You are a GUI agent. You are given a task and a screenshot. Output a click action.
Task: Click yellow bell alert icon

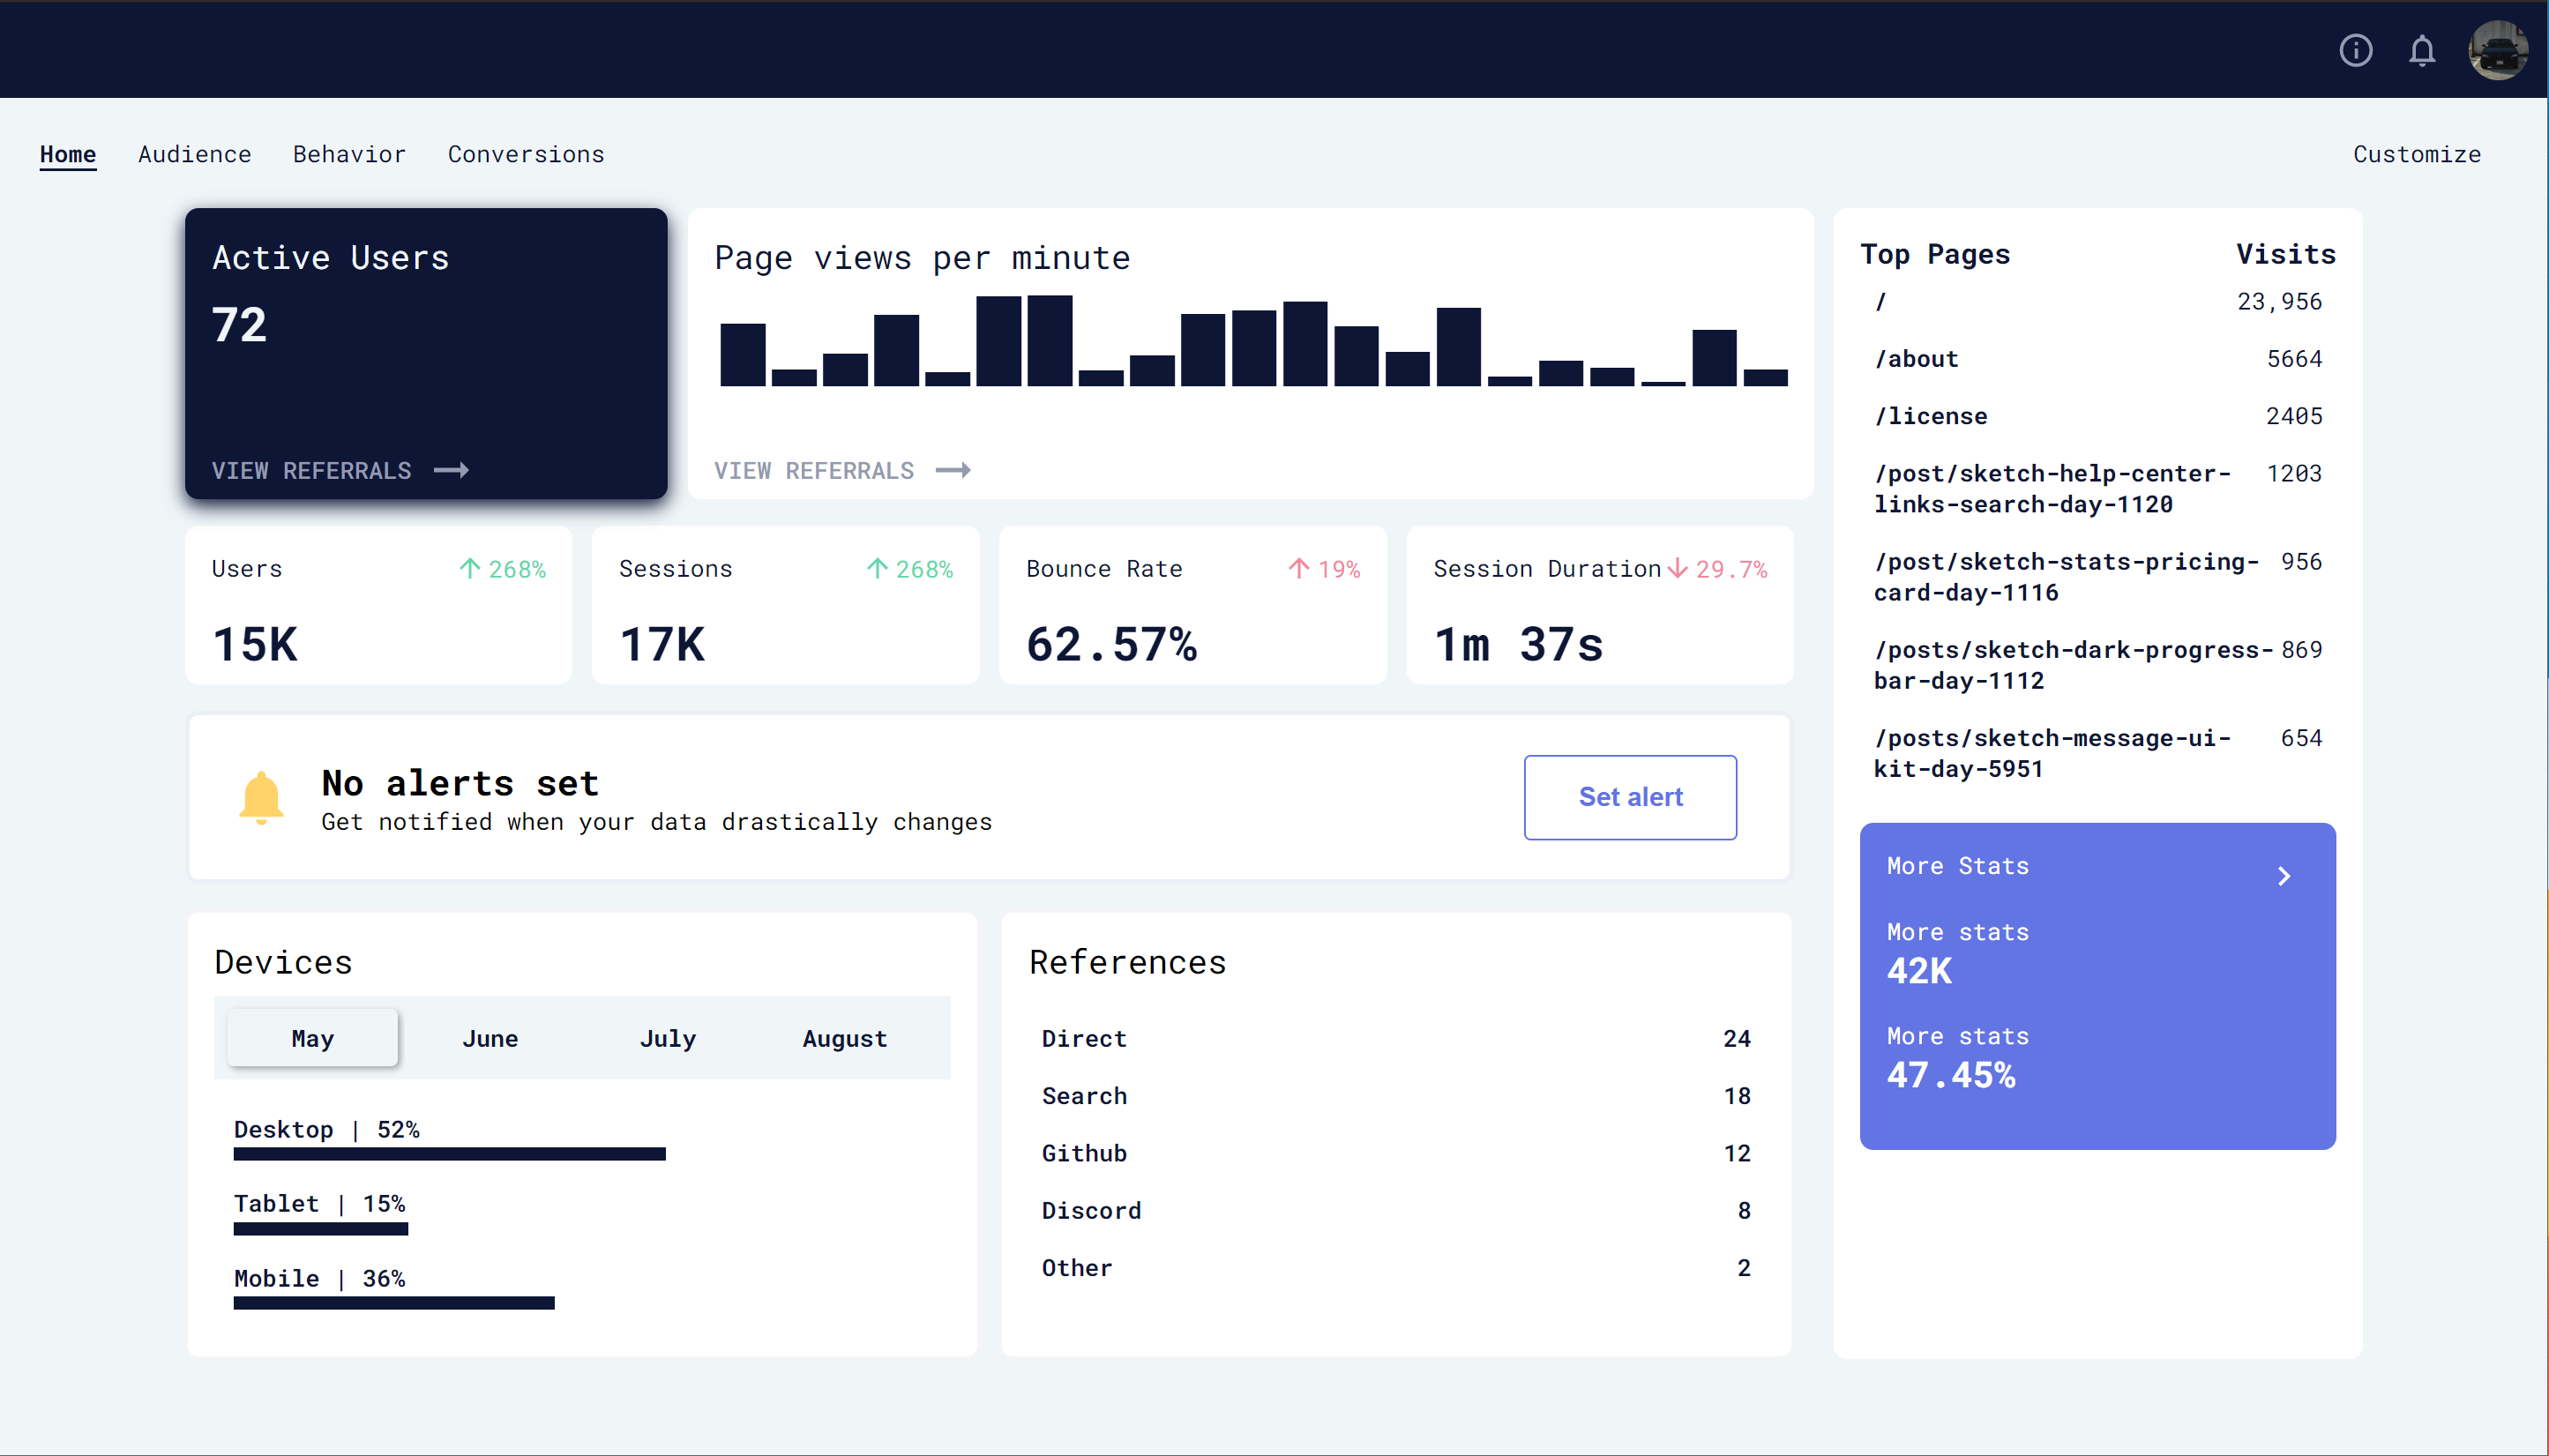pos(261,798)
